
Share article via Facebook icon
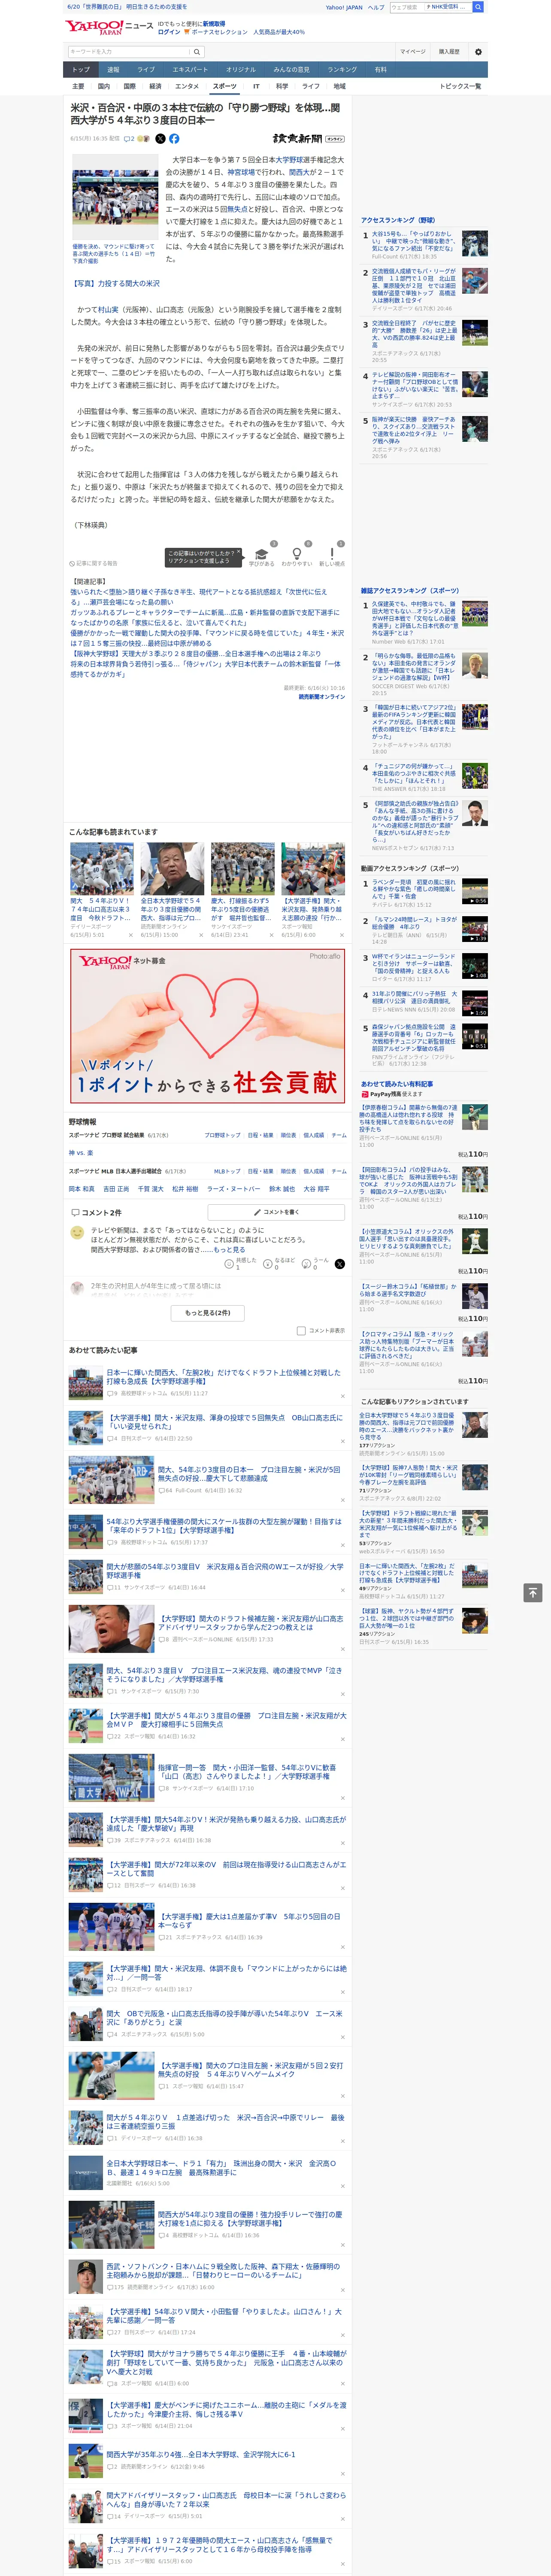(x=174, y=139)
